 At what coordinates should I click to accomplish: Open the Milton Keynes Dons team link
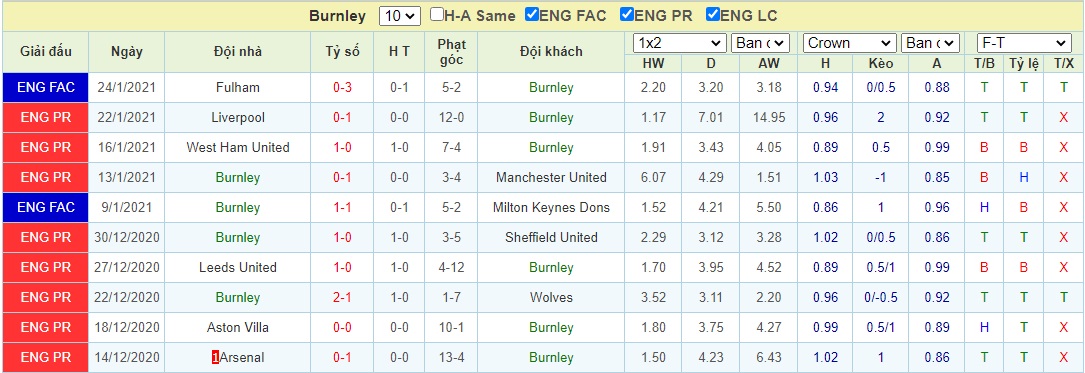551,208
